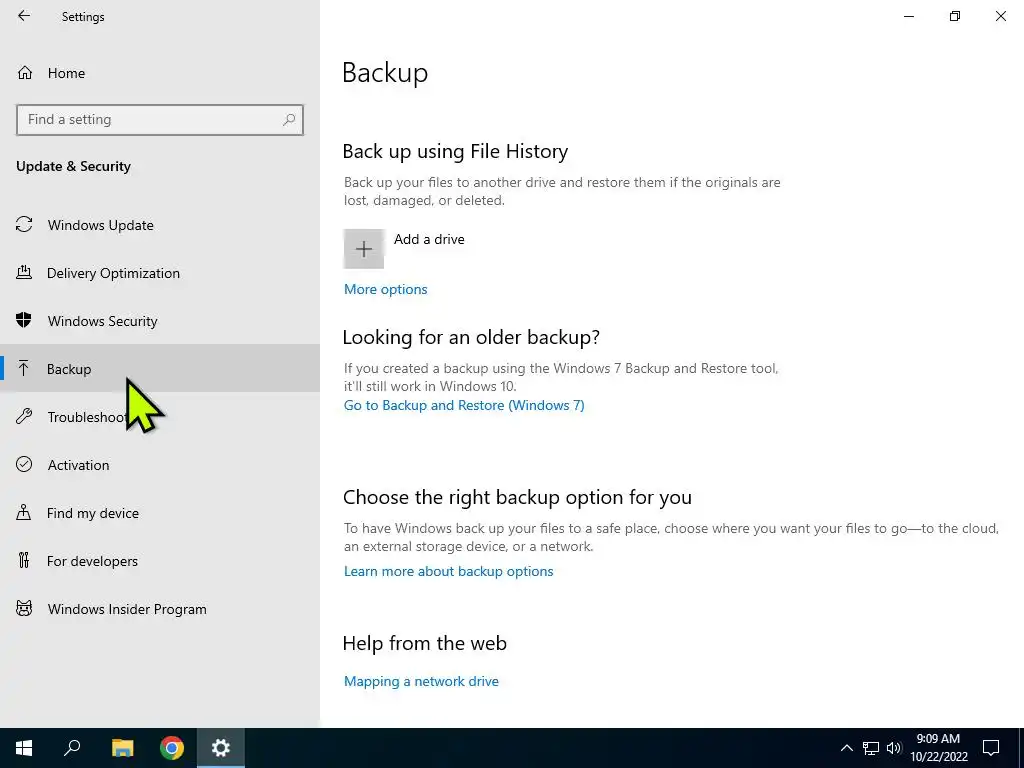
Task: Go to Backup and Restore (Windows 7)
Action: point(464,405)
